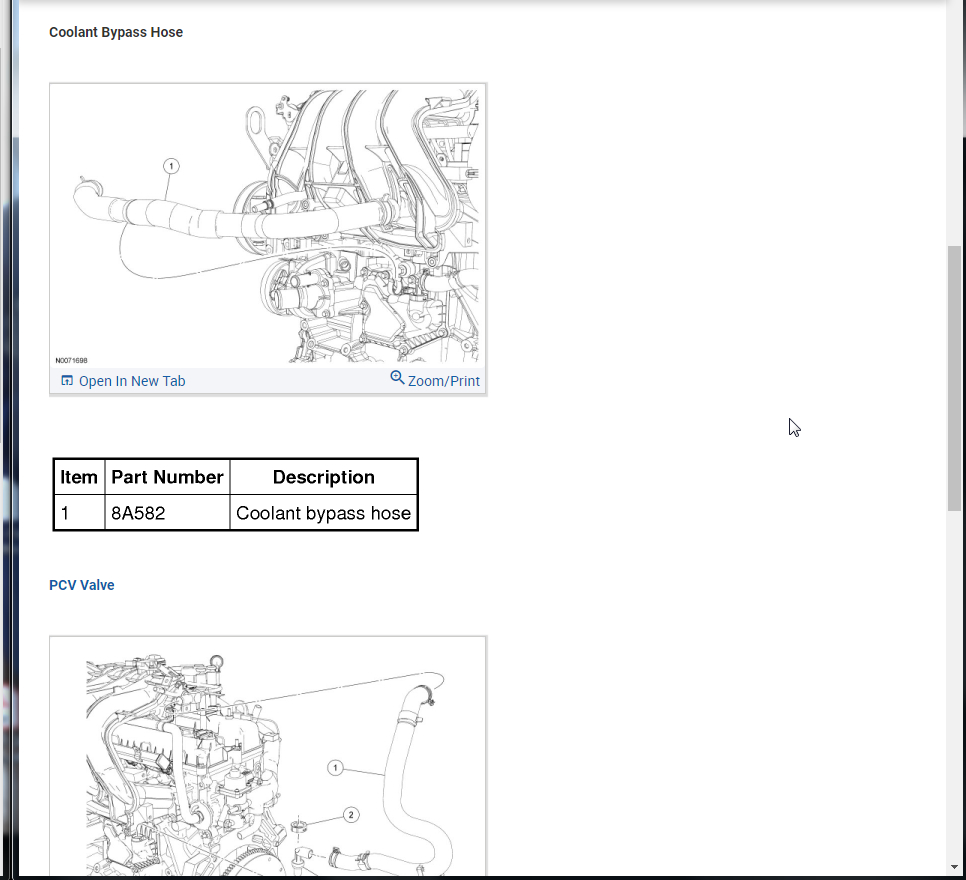Click the 'Description' column header

click(x=323, y=477)
